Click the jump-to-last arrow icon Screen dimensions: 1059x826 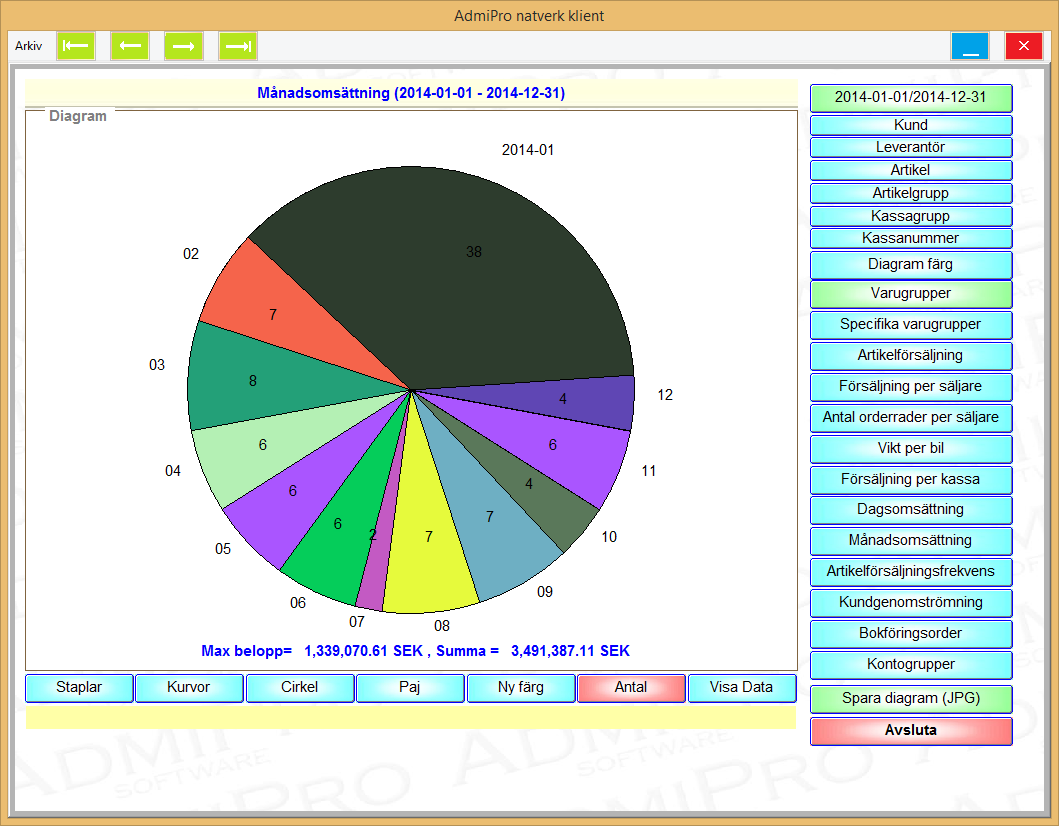[x=238, y=46]
